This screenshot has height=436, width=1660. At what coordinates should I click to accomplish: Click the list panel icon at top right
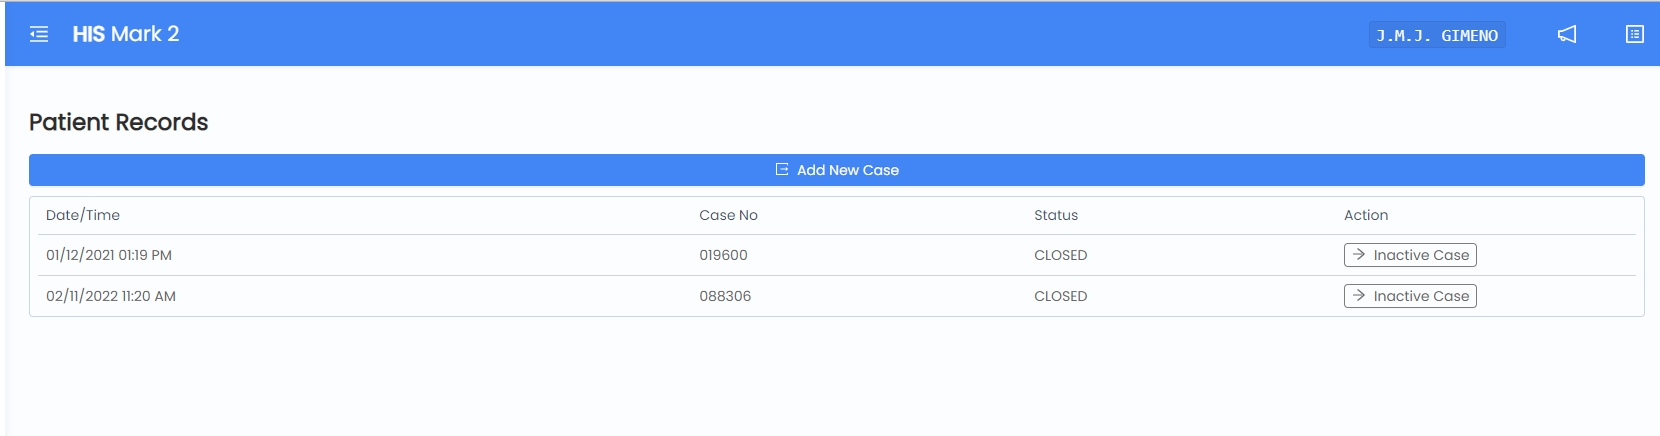[1635, 35]
